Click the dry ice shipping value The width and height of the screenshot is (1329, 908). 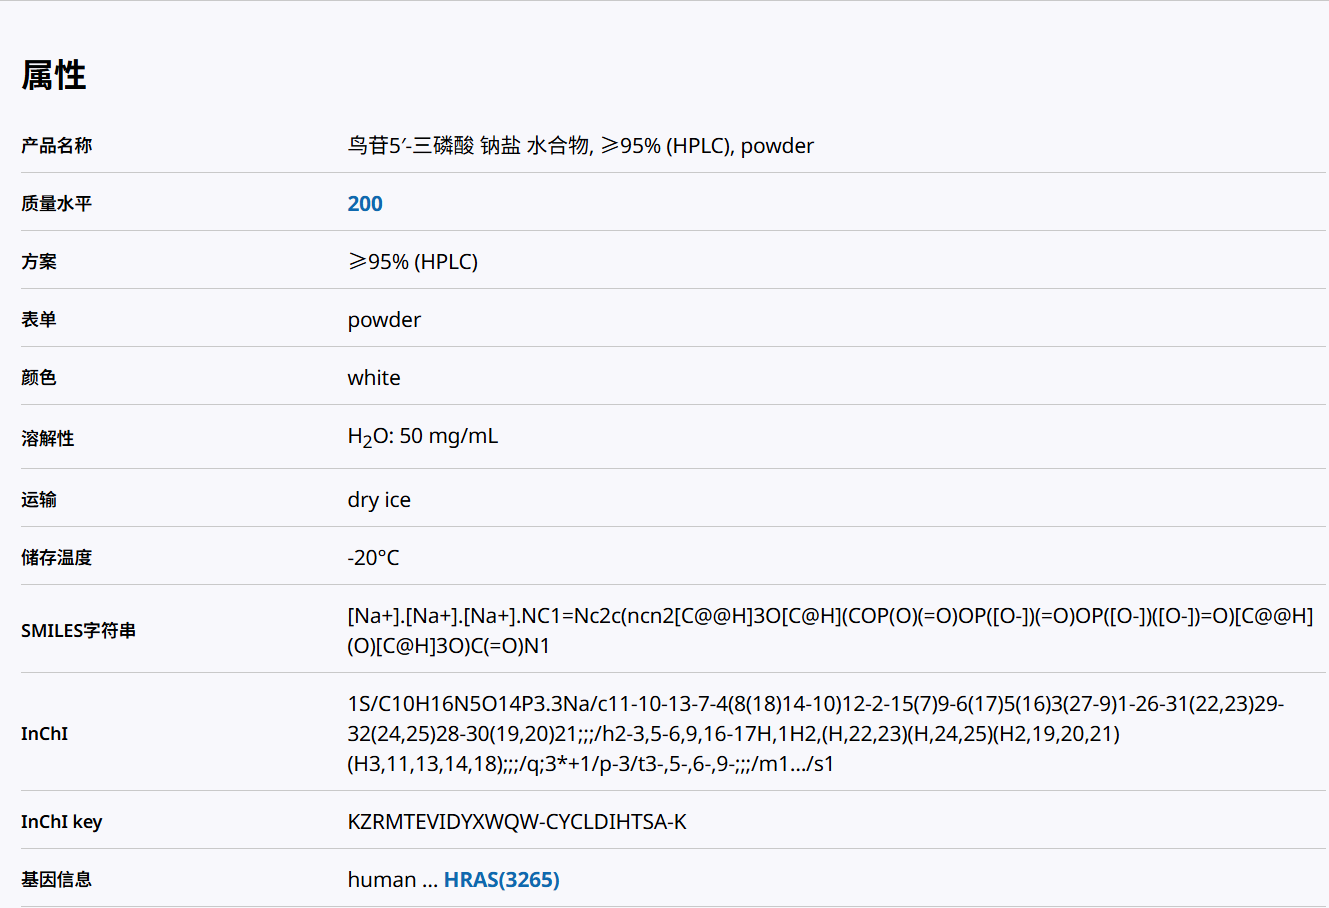379,500
